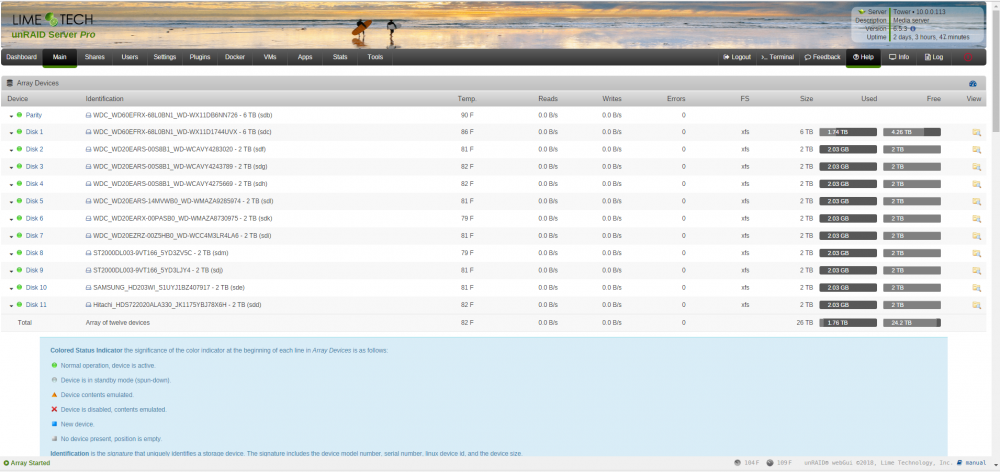Click the drive icon before SAMSUNG_HD203WI identification
The height and width of the screenshot is (472, 1000).
[89, 288]
